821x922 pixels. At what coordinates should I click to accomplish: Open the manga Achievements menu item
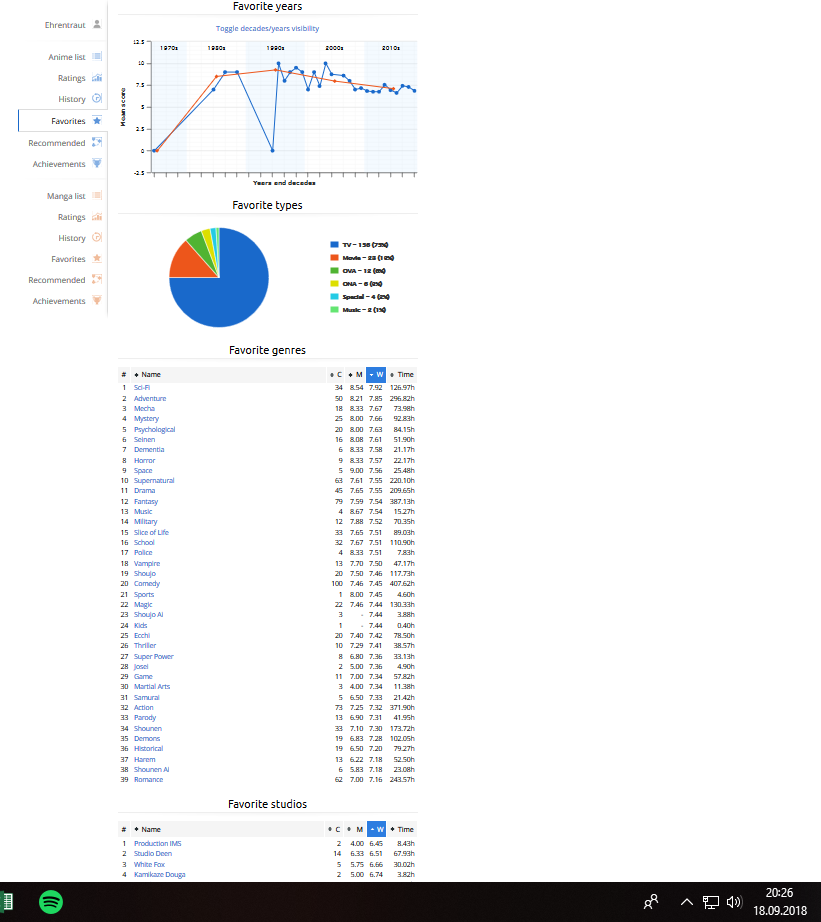59,301
